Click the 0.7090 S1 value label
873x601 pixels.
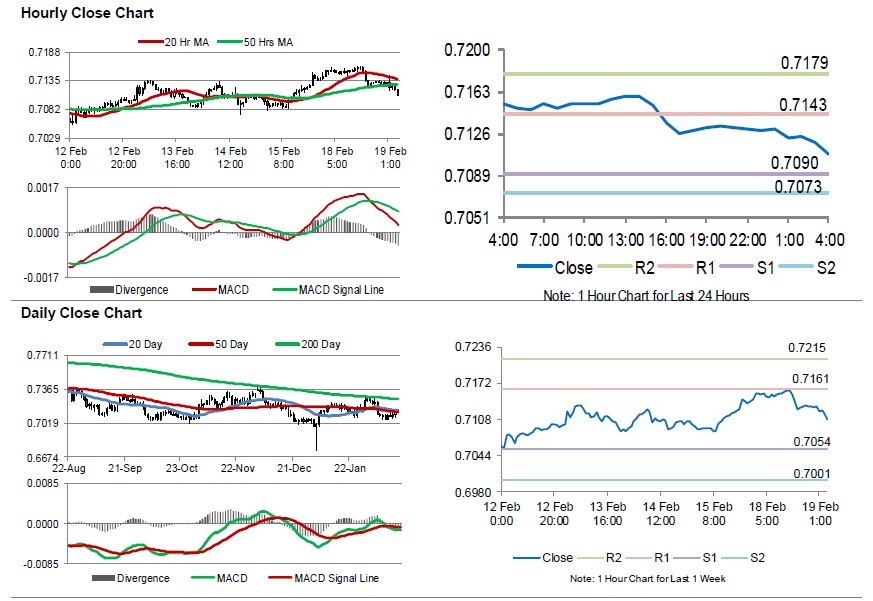pos(795,162)
